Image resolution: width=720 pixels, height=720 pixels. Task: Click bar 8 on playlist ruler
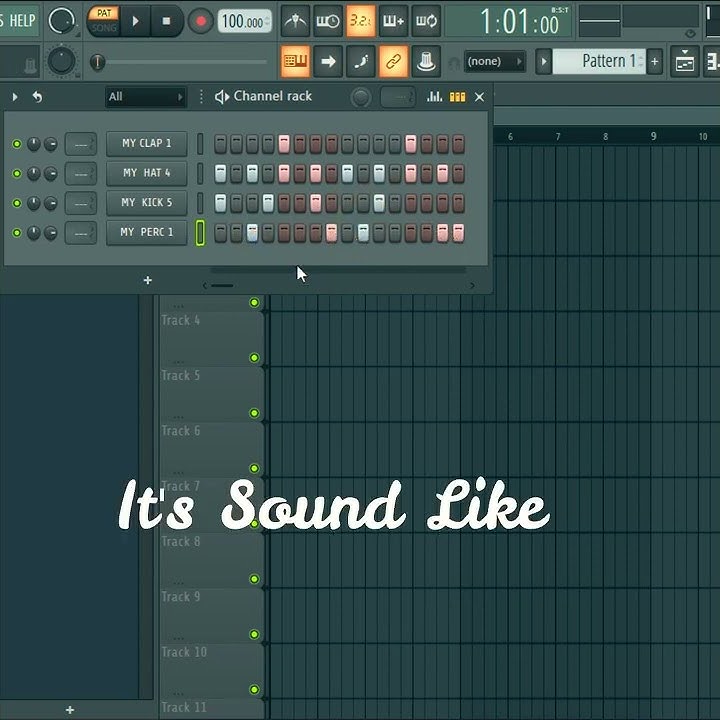(x=605, y=136)
